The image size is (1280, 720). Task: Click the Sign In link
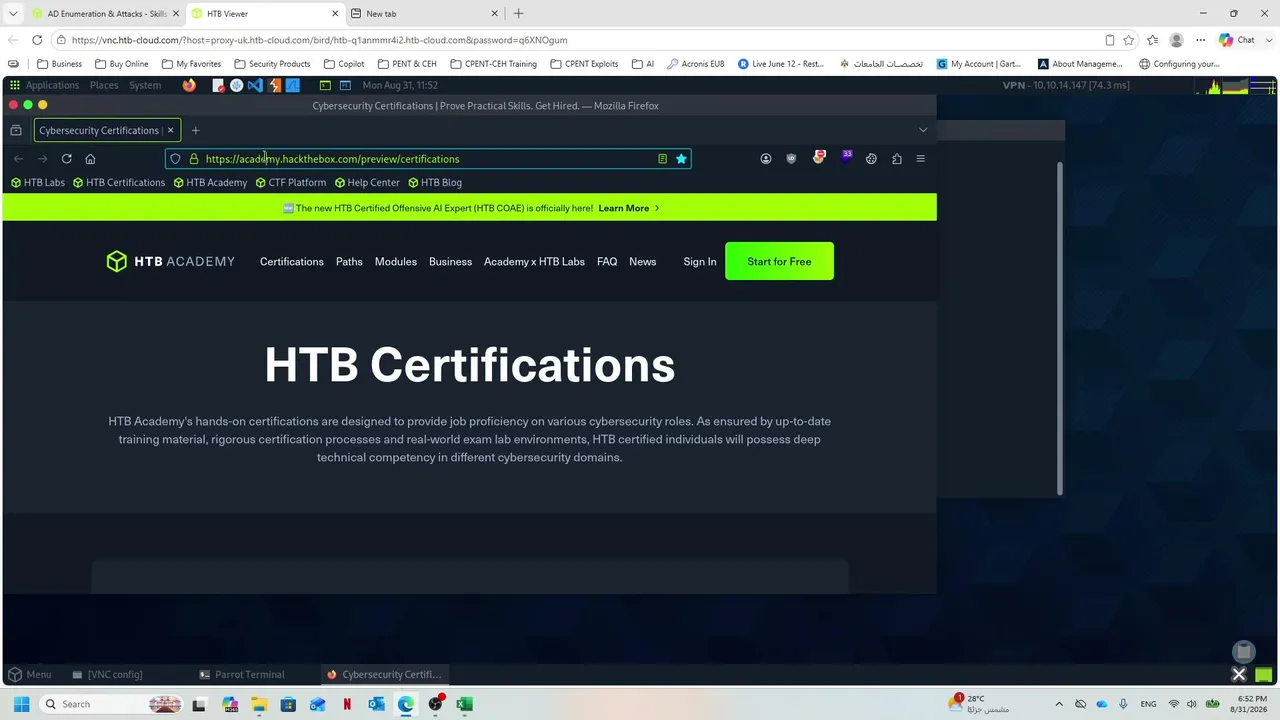(x=700, y=262)
